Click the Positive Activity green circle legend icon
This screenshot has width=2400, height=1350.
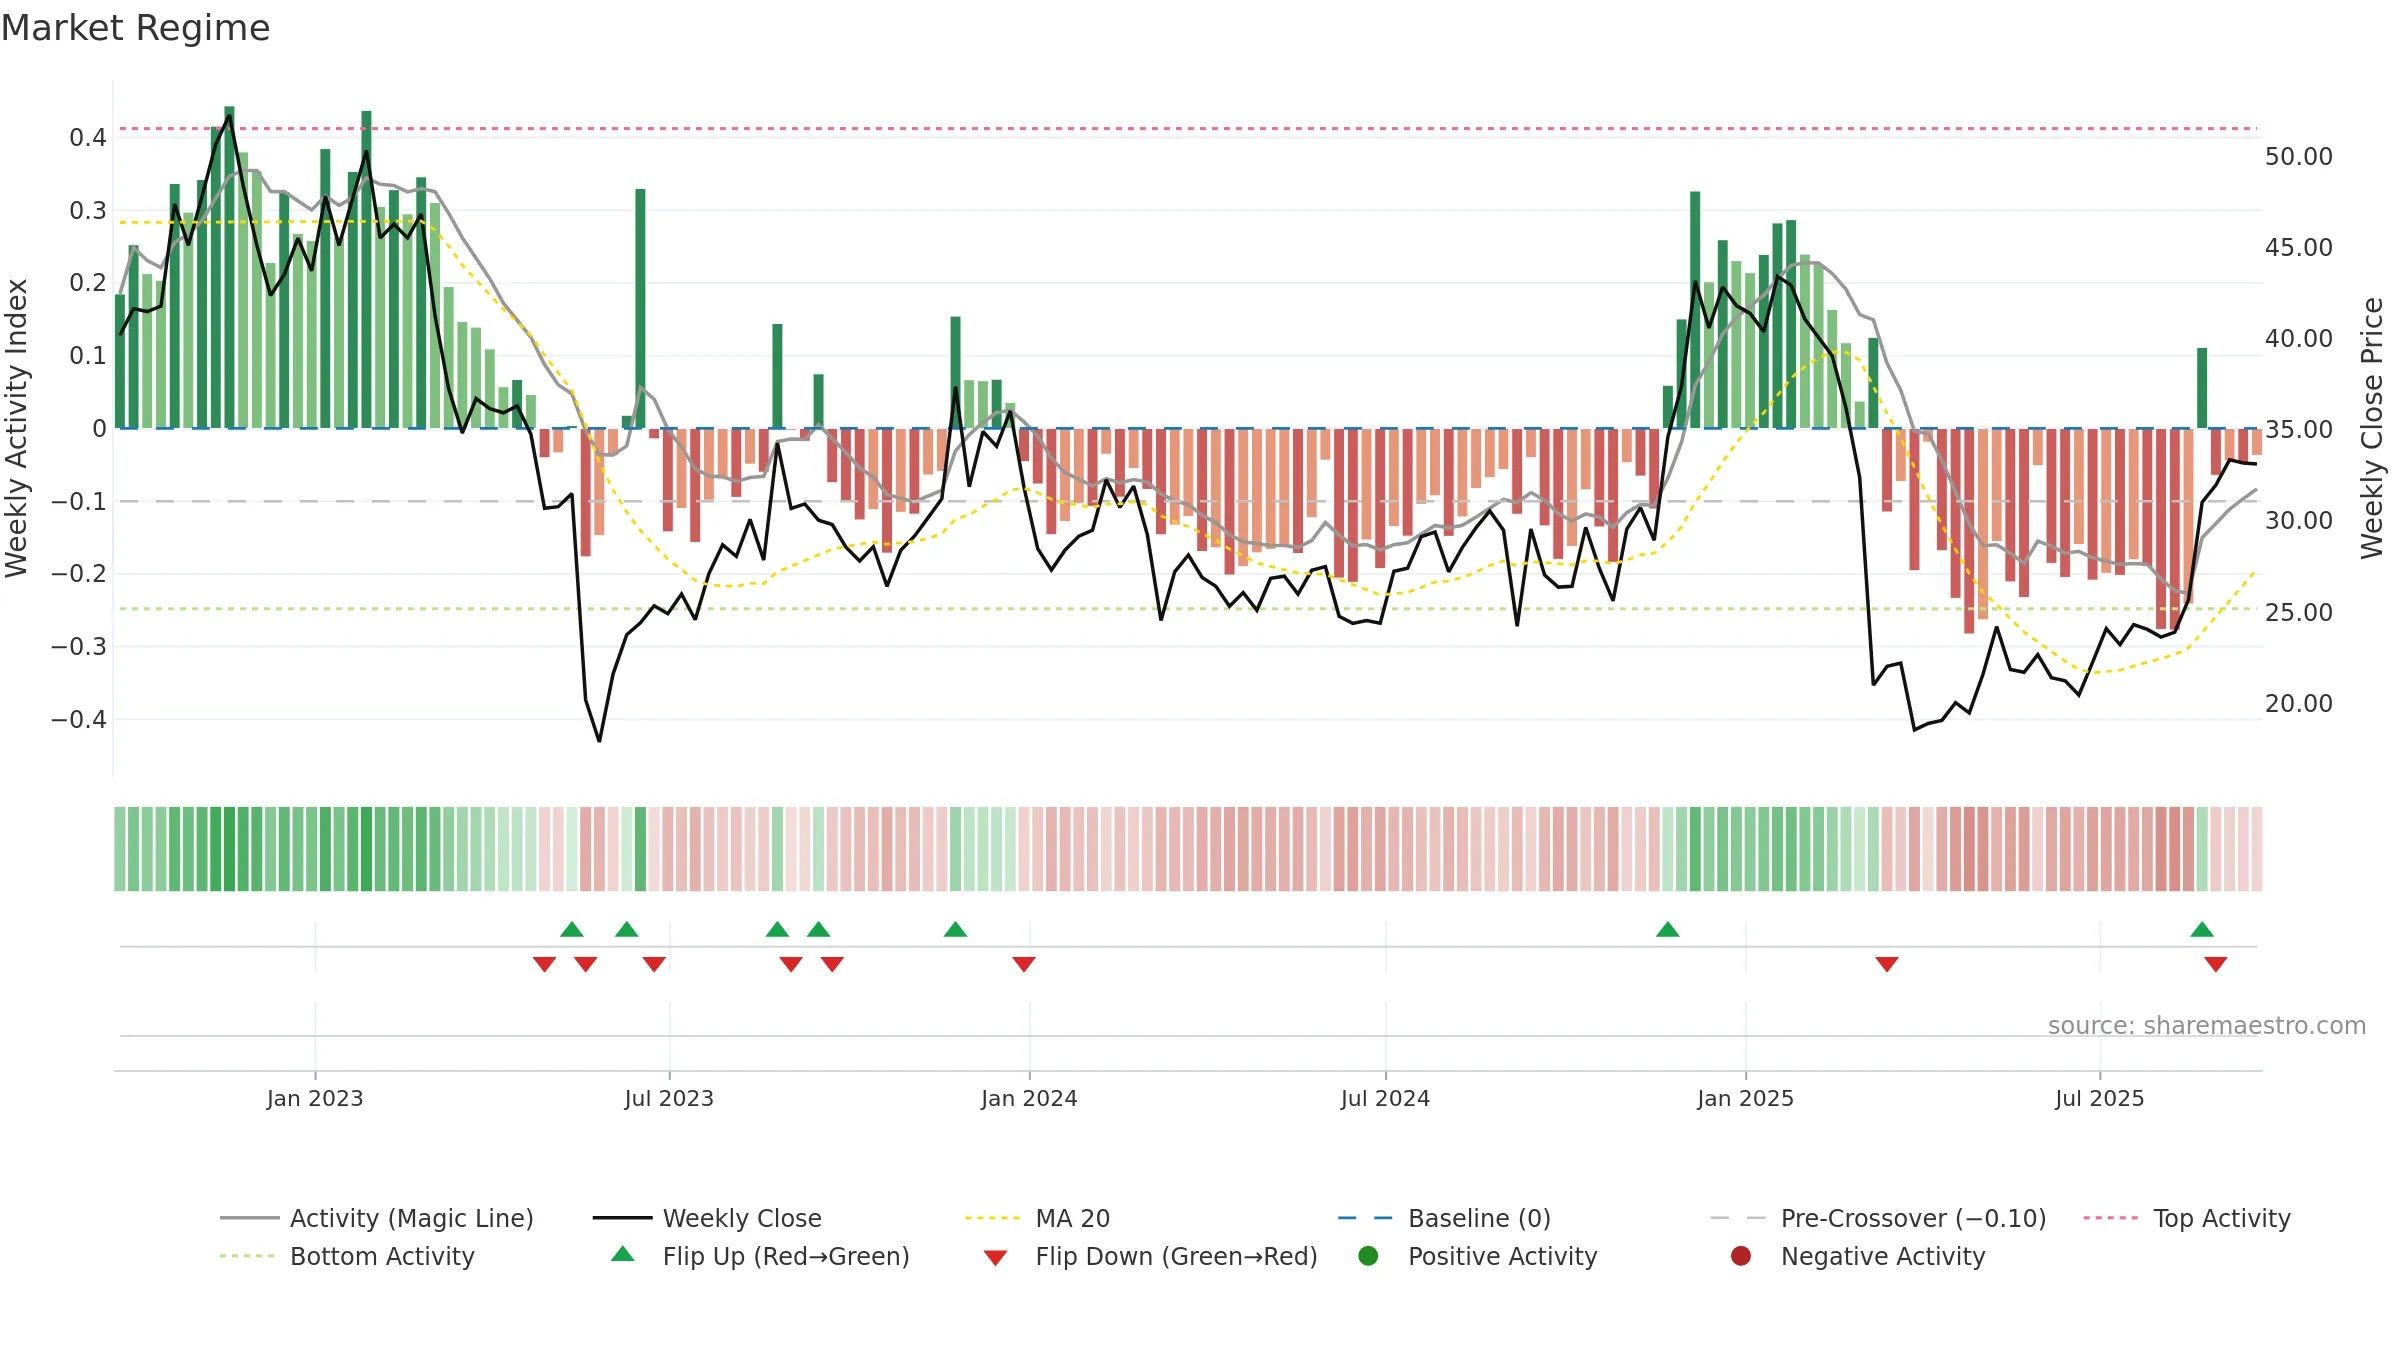click(1369, 1255)
